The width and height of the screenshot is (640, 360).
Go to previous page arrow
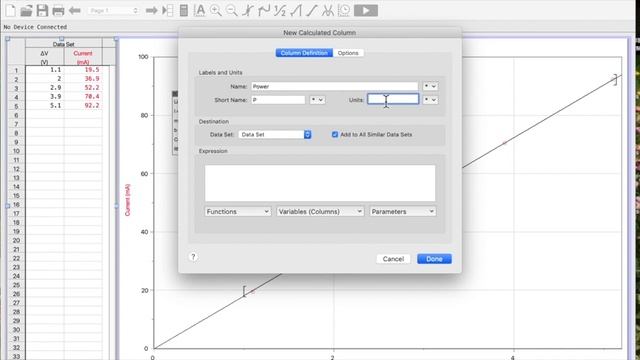74,10
